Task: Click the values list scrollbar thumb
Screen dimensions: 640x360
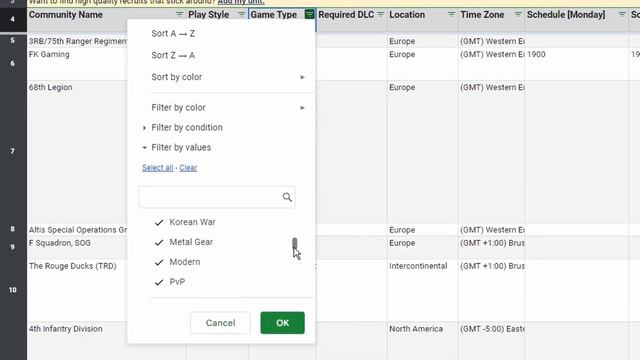Action: click(x=295, y=244)
